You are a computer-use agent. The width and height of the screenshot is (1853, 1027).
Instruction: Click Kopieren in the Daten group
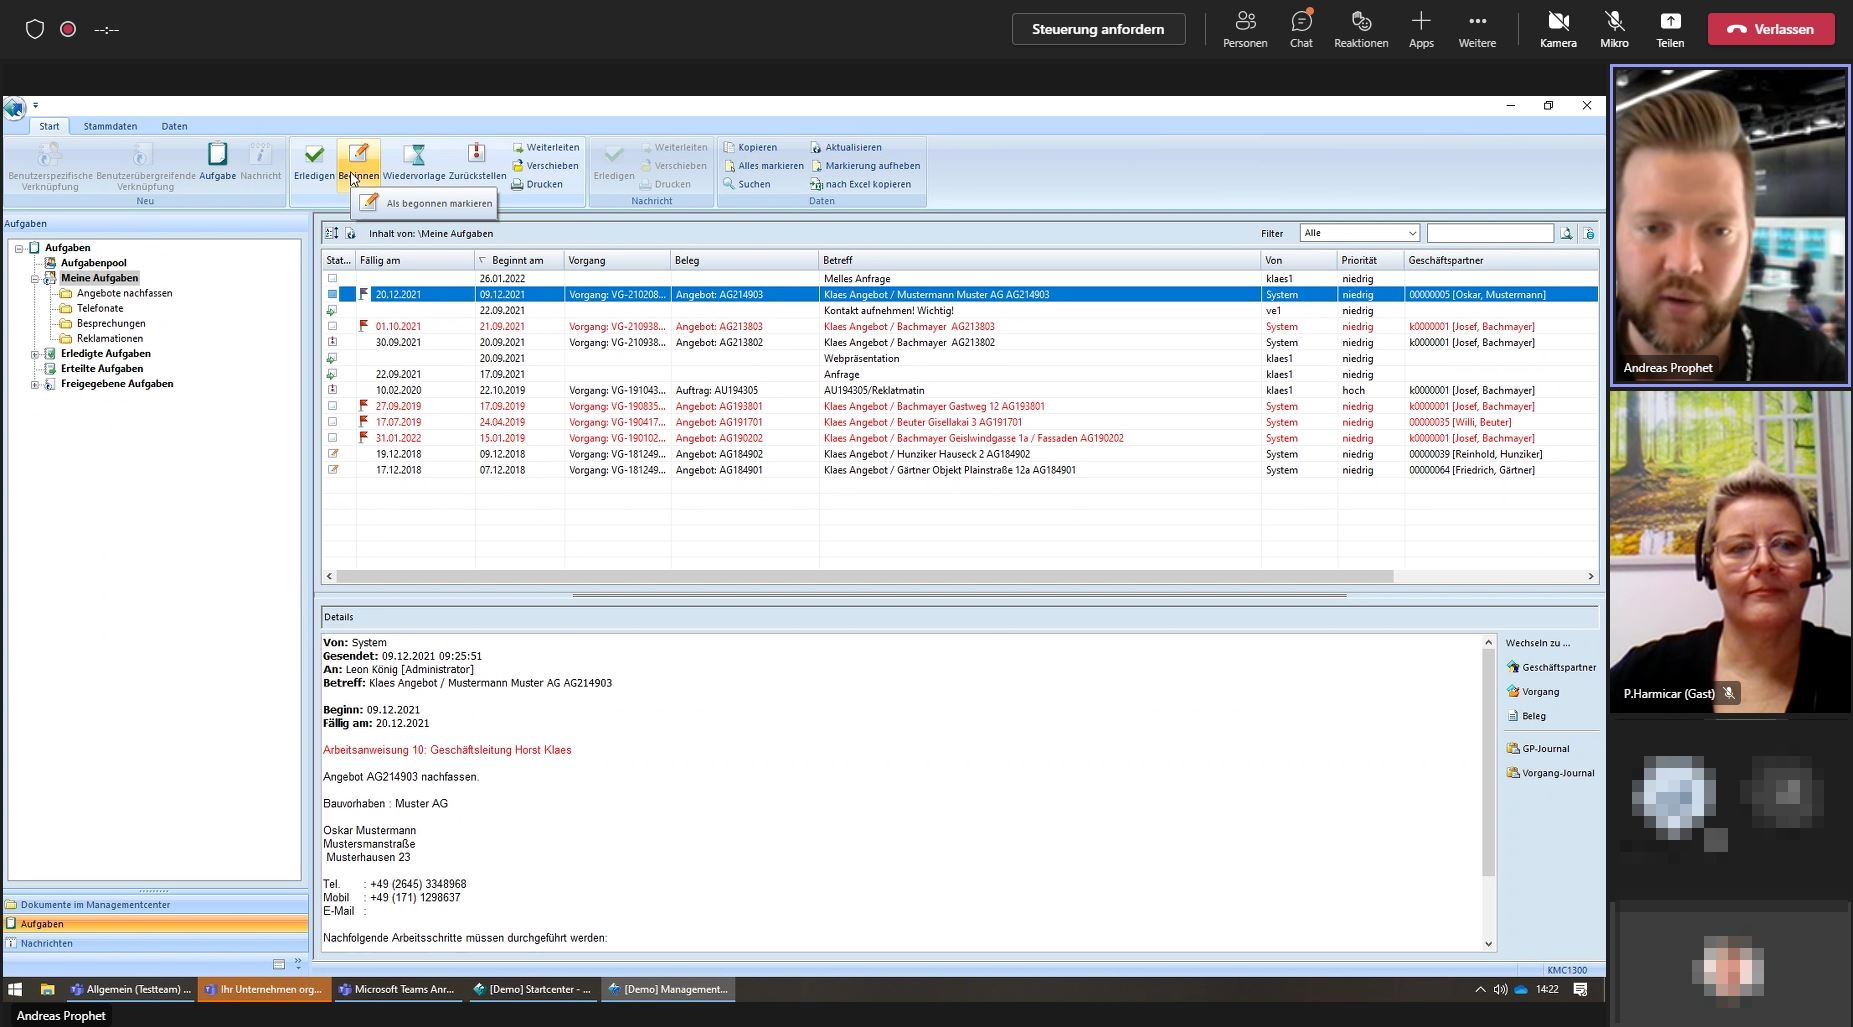pos(750,147)
